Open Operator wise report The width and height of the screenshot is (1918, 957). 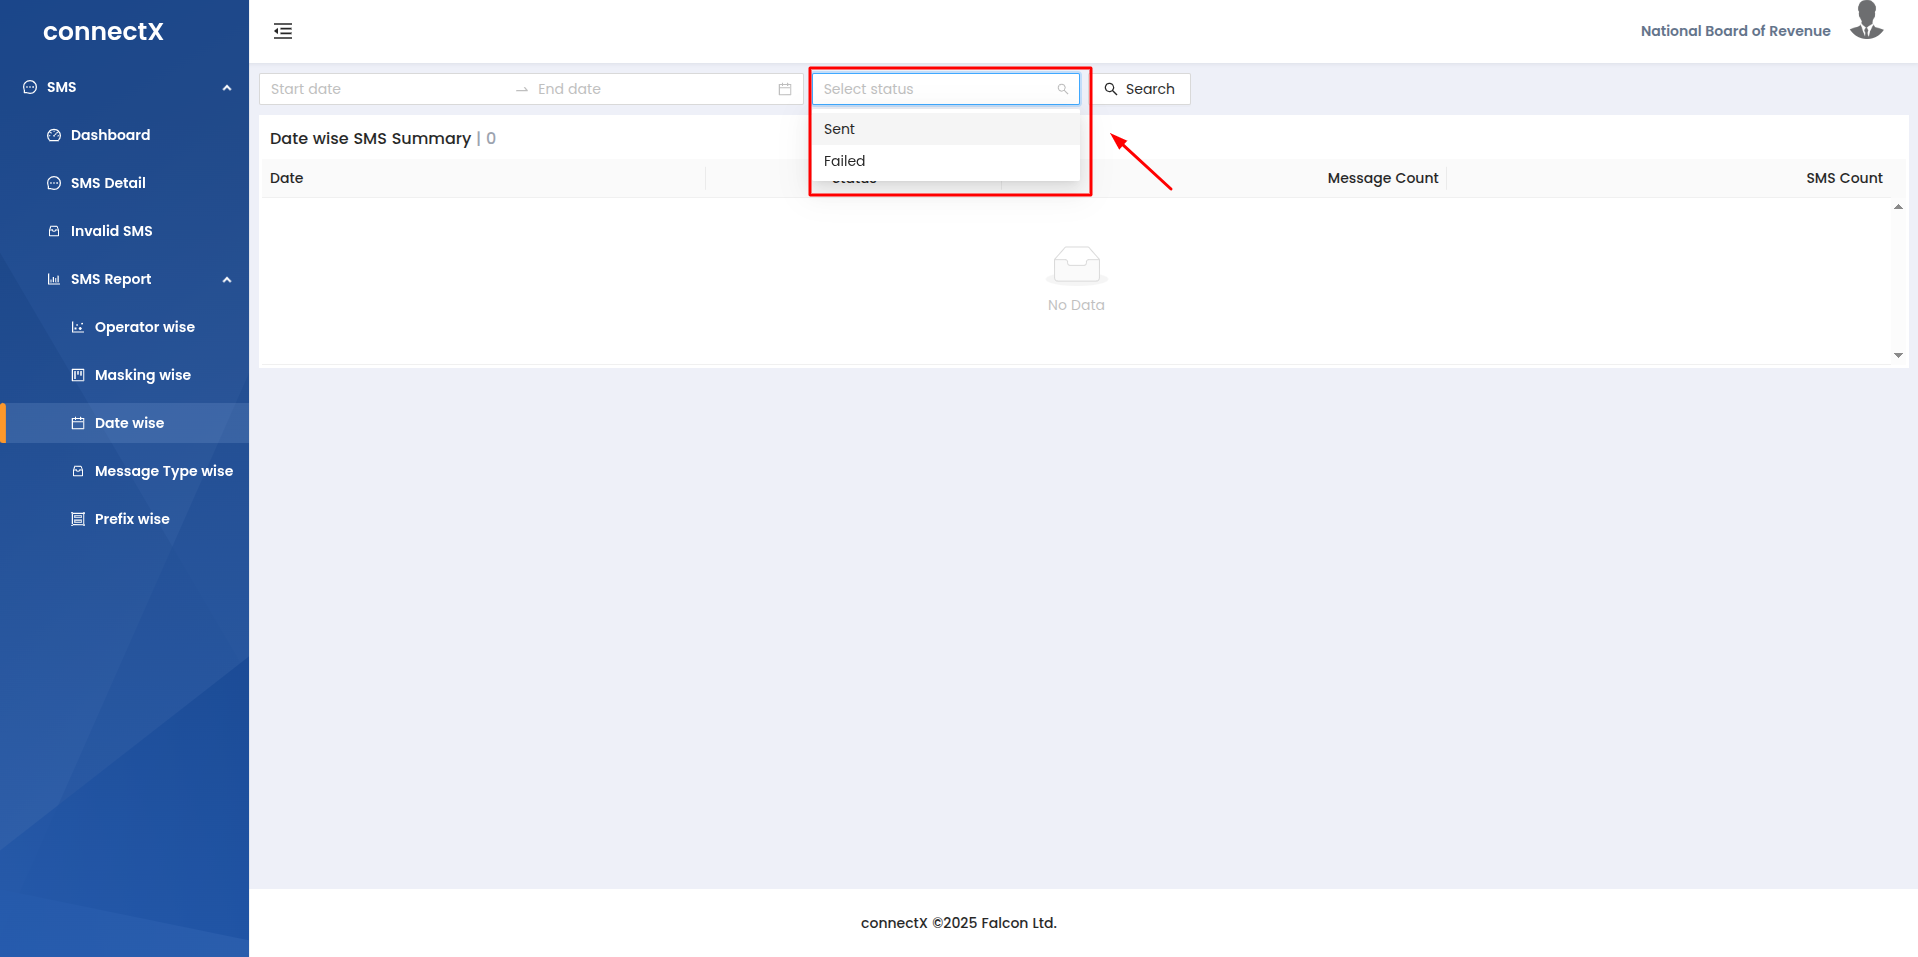pos(144,327)
